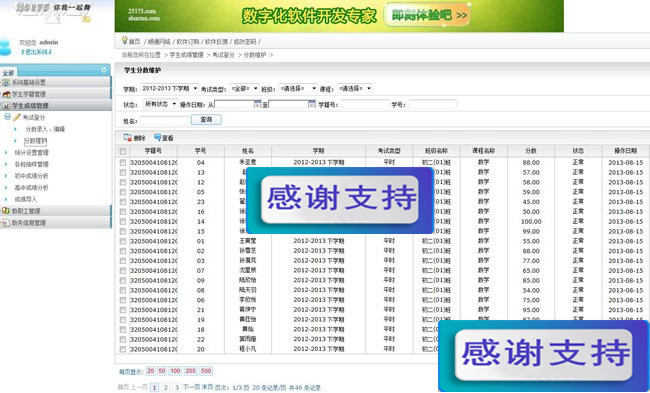Open the end date calendar picker

pos(312,104)
